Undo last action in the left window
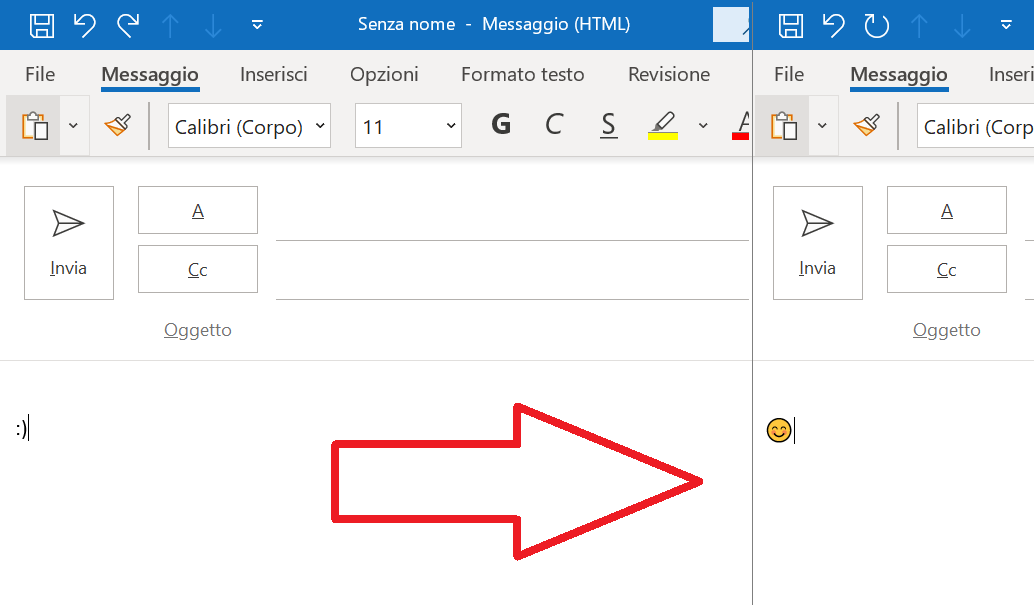Image resolution: width=1034 pixels, height=605 pixels. tap(84, 25)
